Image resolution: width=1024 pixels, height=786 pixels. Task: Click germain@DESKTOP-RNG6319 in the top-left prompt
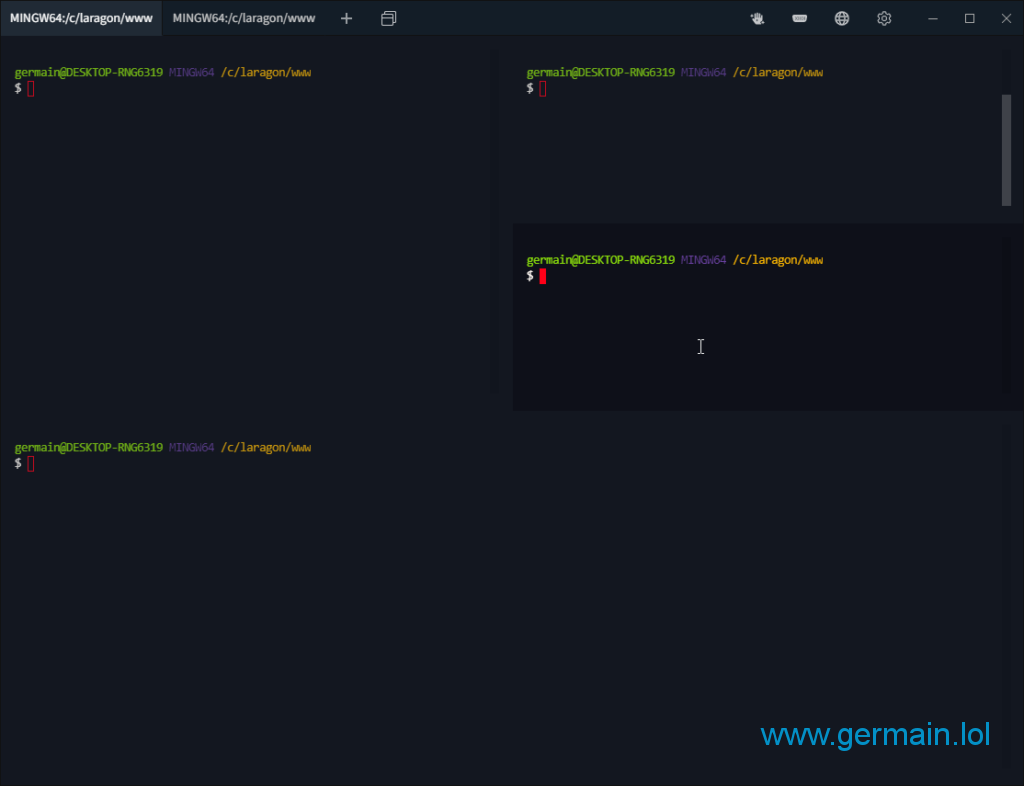click(x=88, y=72)
